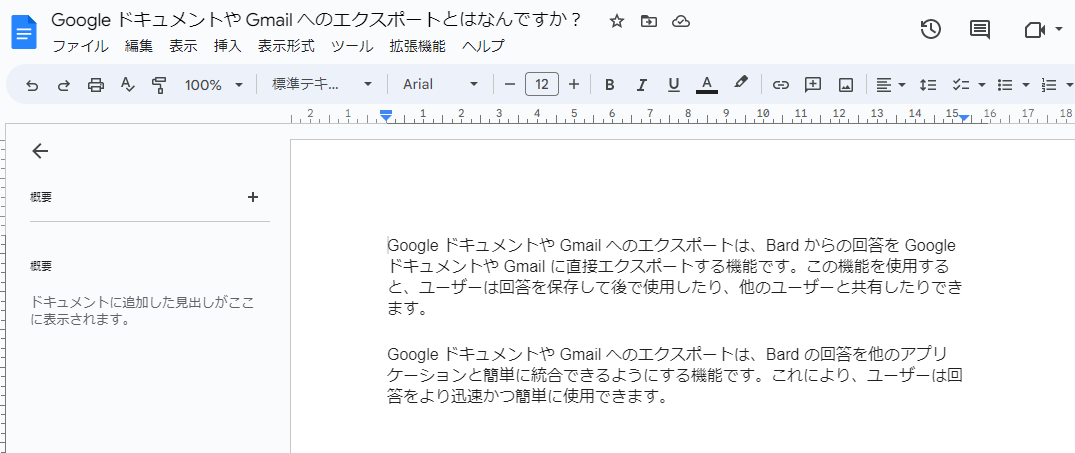Viewport: 1075px width, 453px height.
Task: Open the 表示 menu
Action: coord(183,46)
